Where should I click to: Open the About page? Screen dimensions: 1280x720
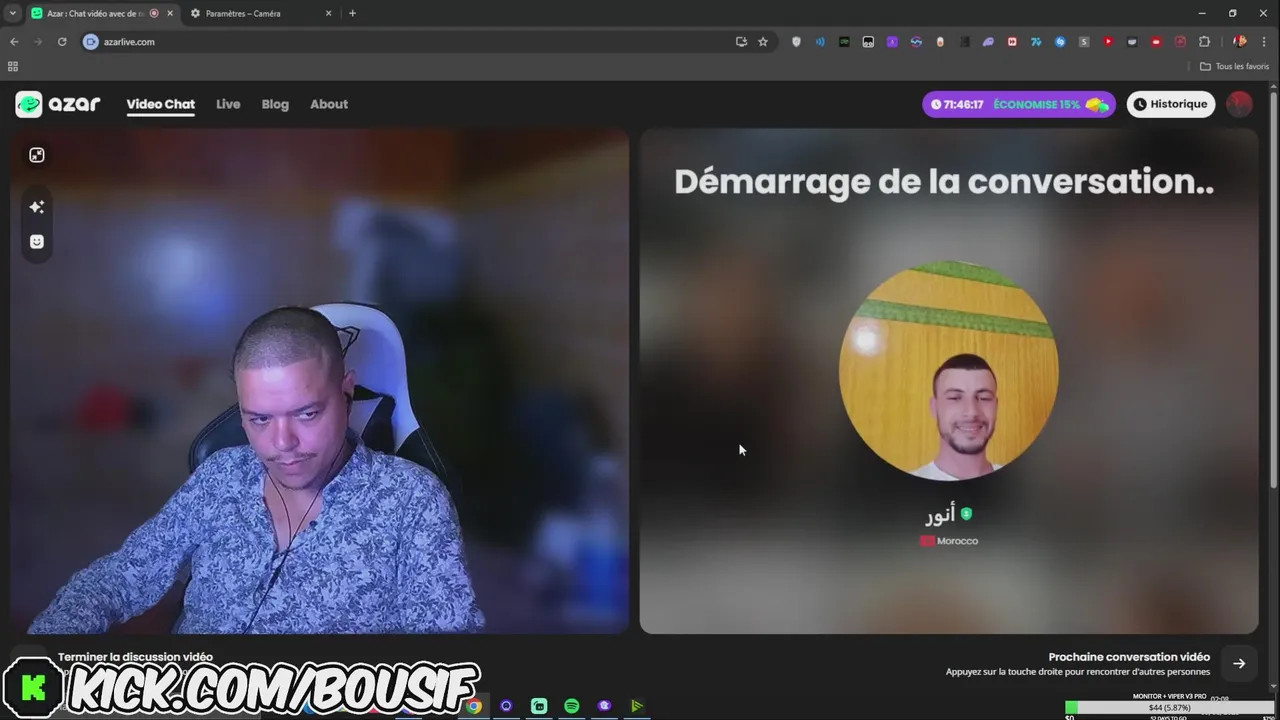pos(329,104)
